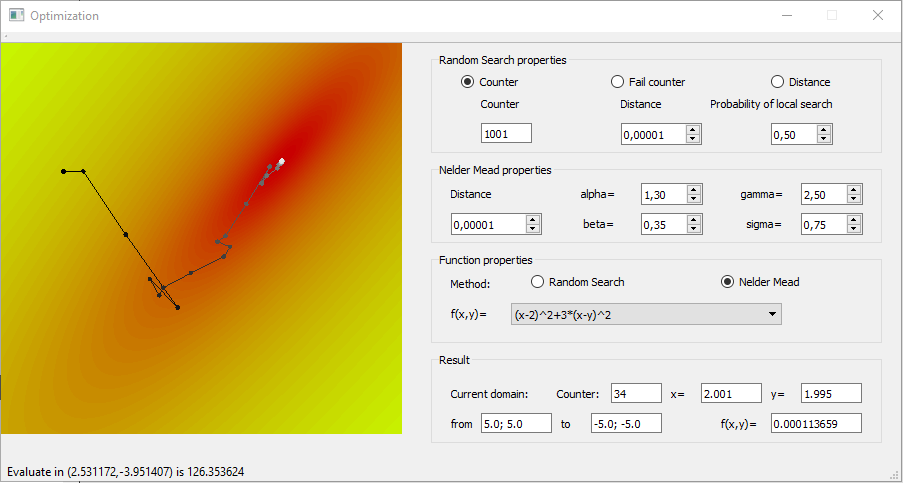Click the 'Function properties' group title

485,260
